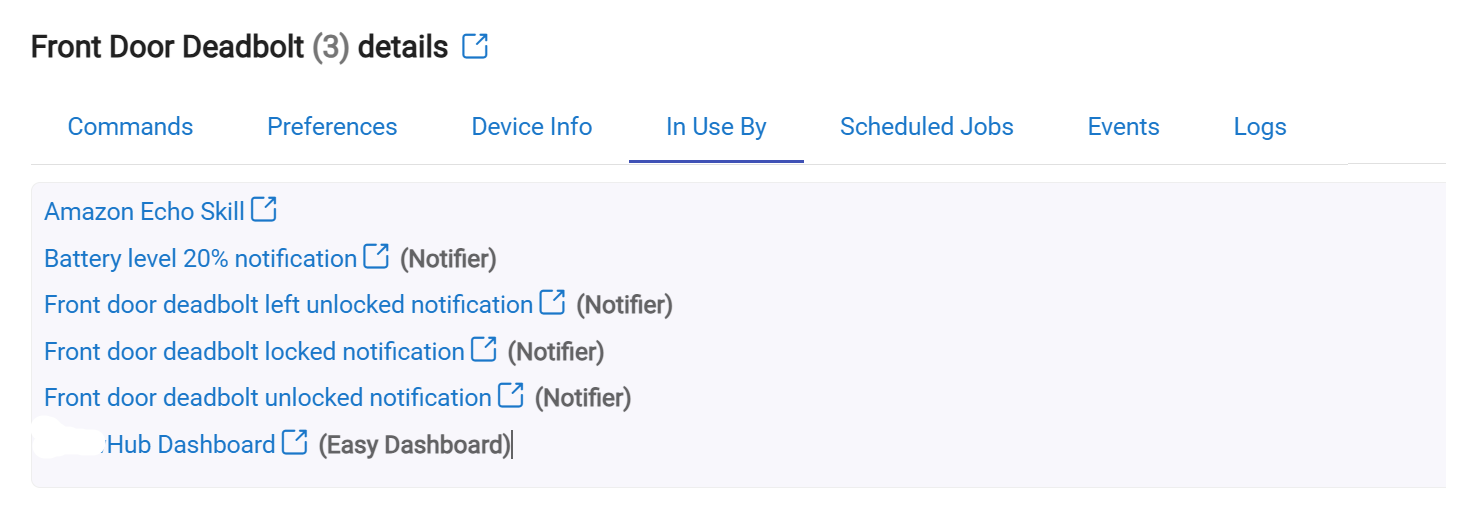The width and height of the screenshot is (1474, 518).
Task: Open Front door deadbolt locked notification link
Action: [254, 352]
